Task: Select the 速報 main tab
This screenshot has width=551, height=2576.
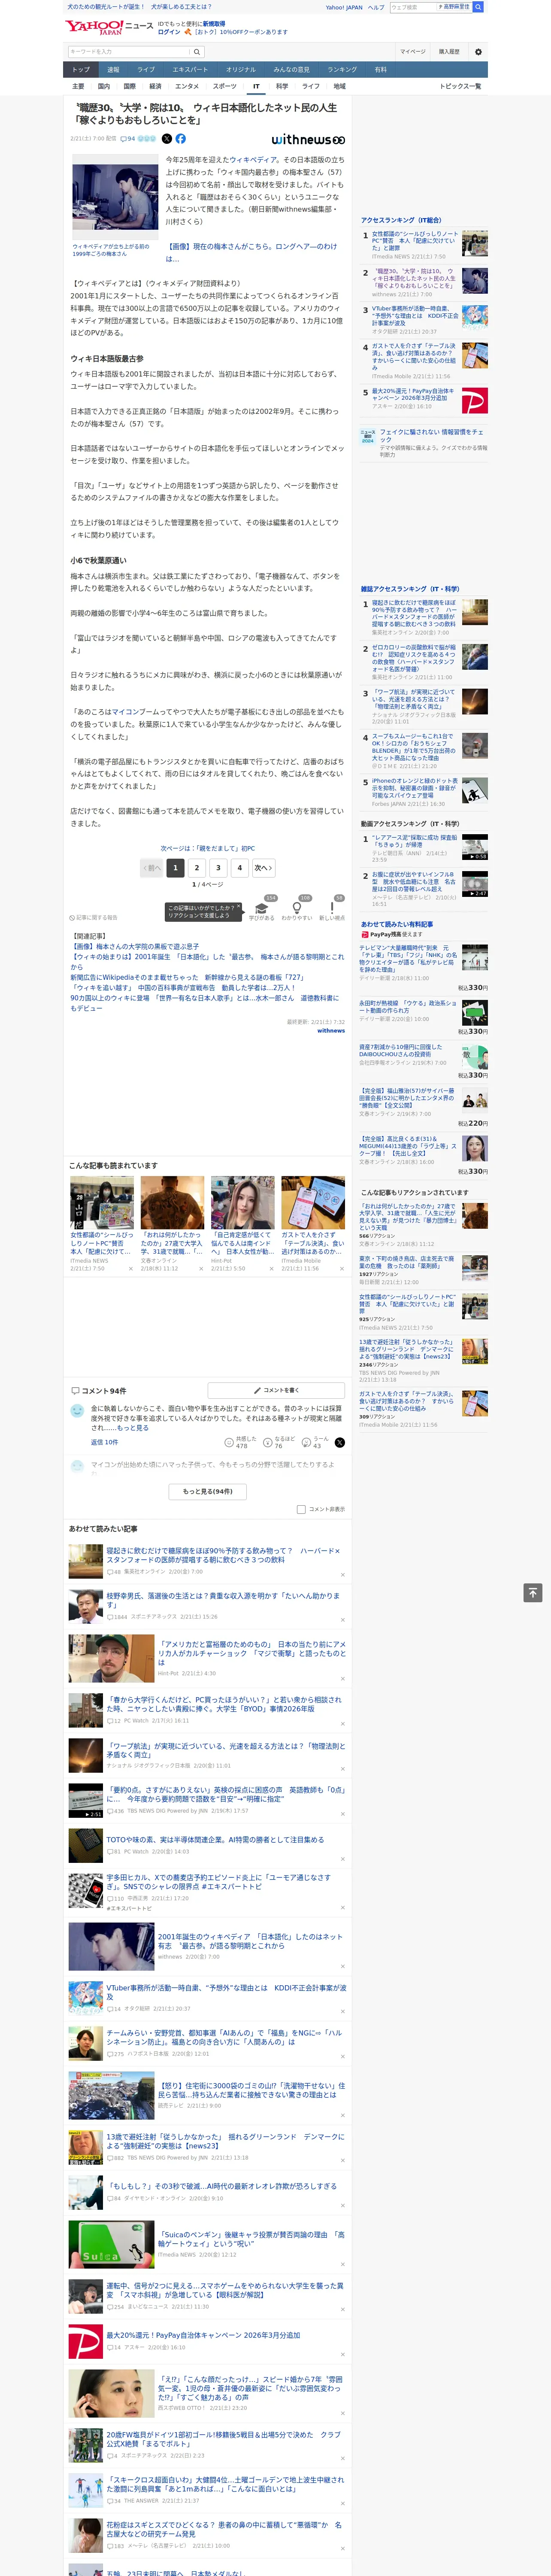Action: (x=113, y=70)
